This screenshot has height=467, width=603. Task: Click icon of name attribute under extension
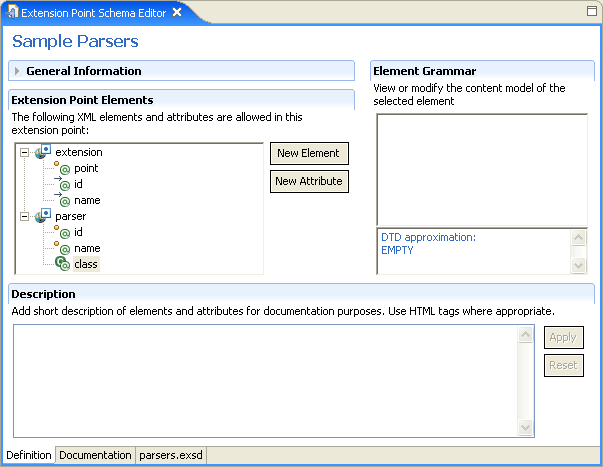coord(62,200)
